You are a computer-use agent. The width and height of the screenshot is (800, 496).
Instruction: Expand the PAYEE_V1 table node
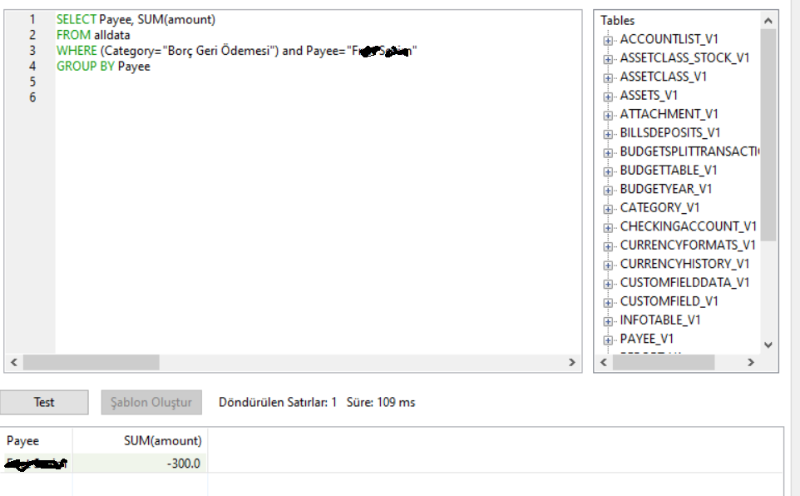[x=608, y=340]
